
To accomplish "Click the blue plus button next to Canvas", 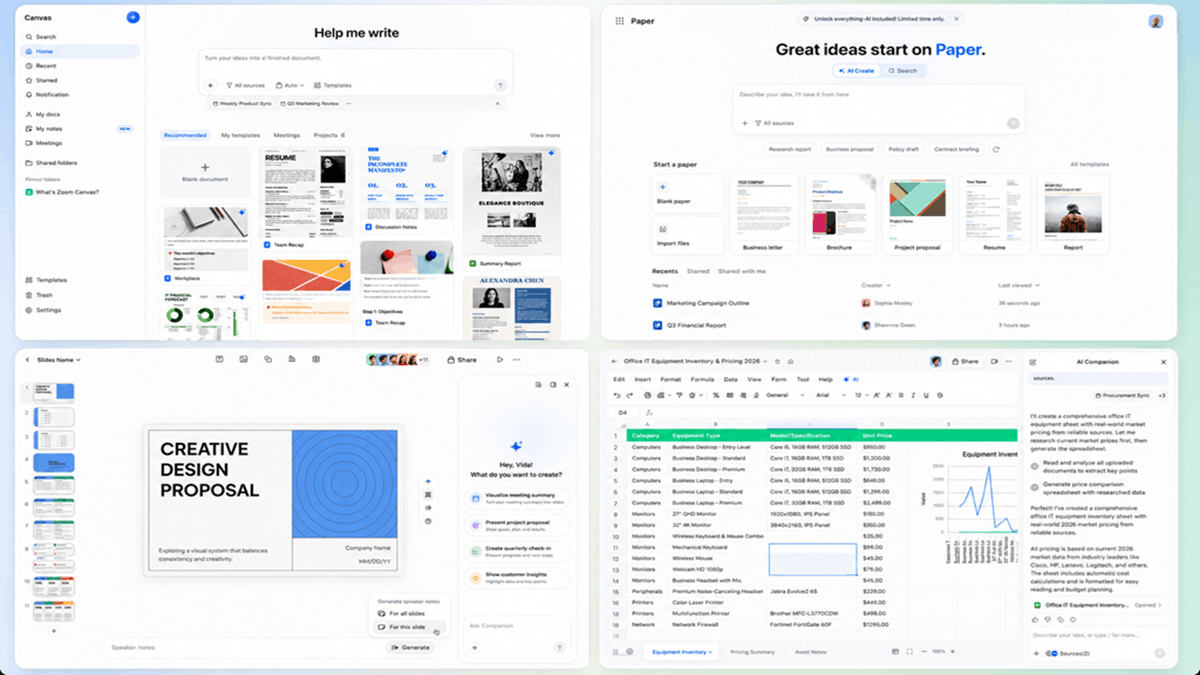I will (x=133, y=18).
